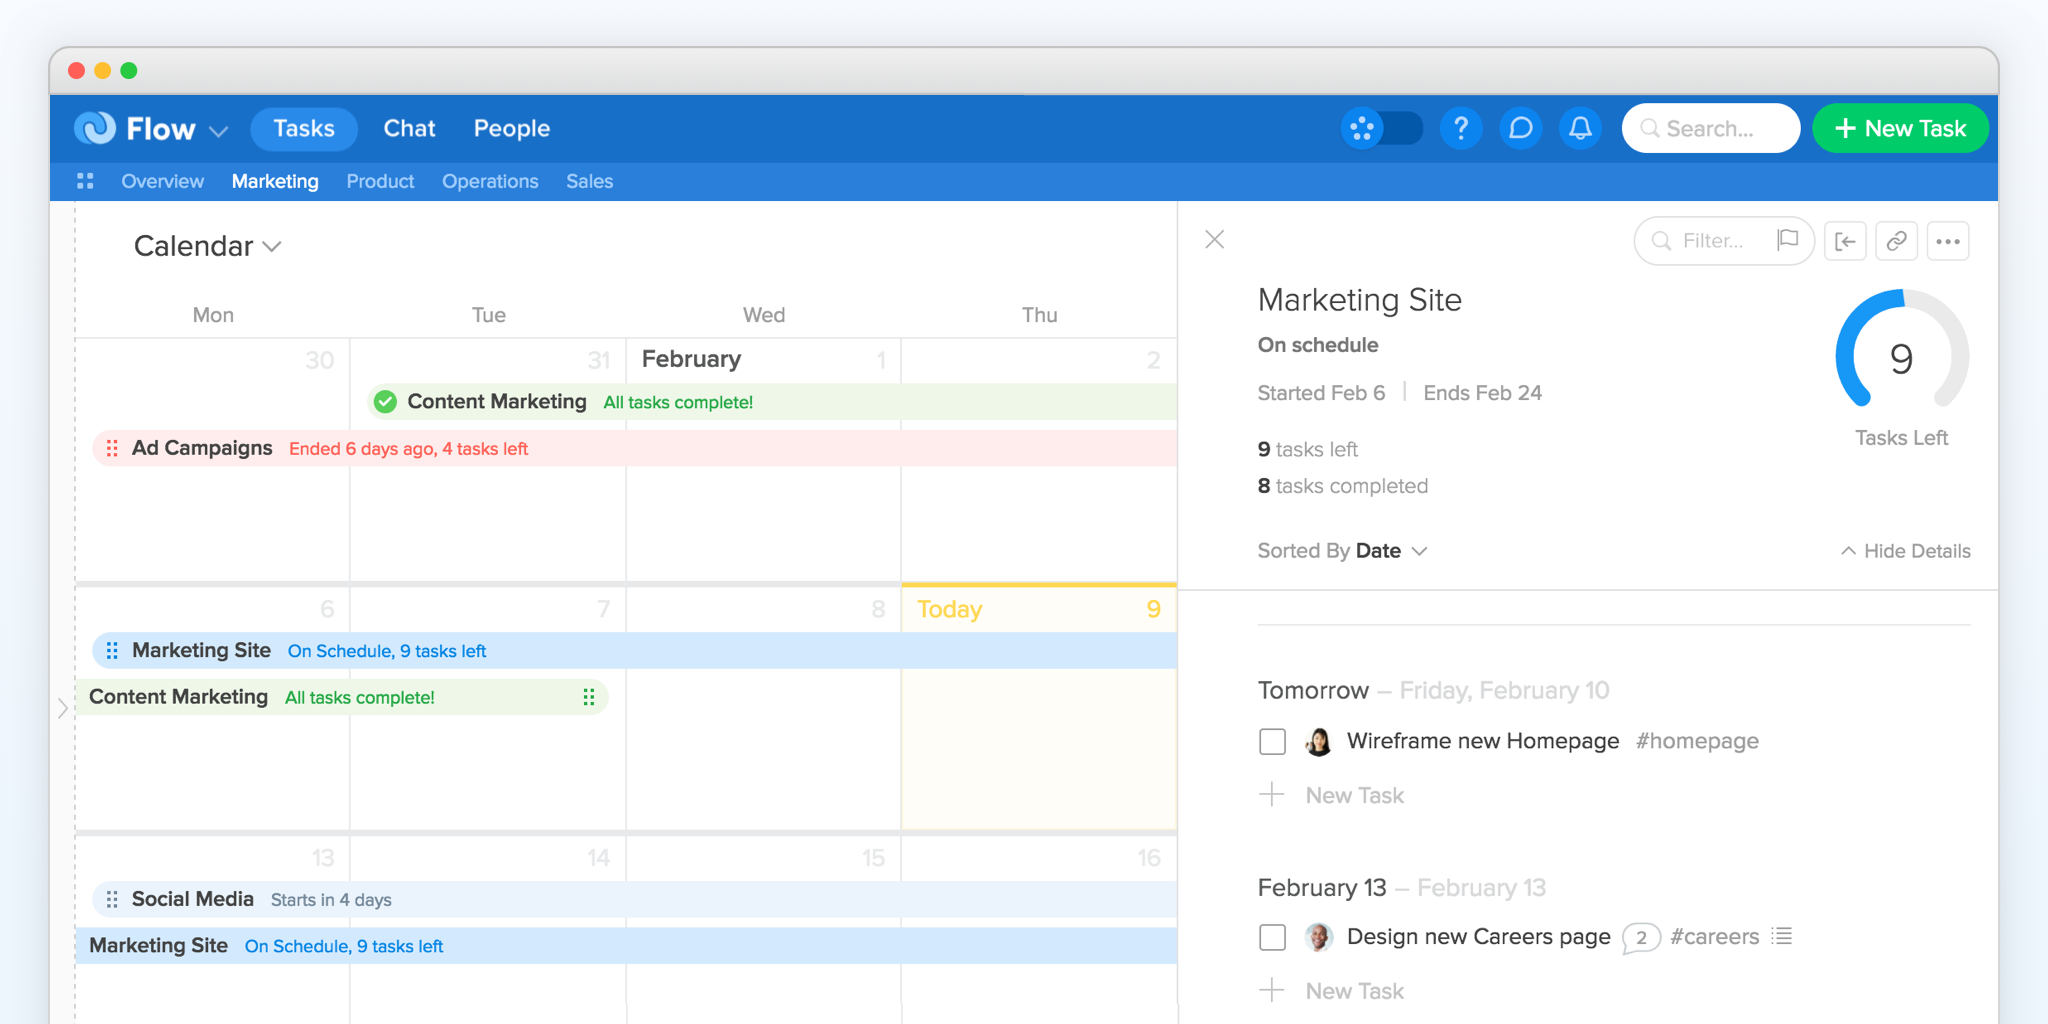This screenshot has width=2048, height=1024.
Task: Focus the Search field in header
Action: tap(1711, 128)
